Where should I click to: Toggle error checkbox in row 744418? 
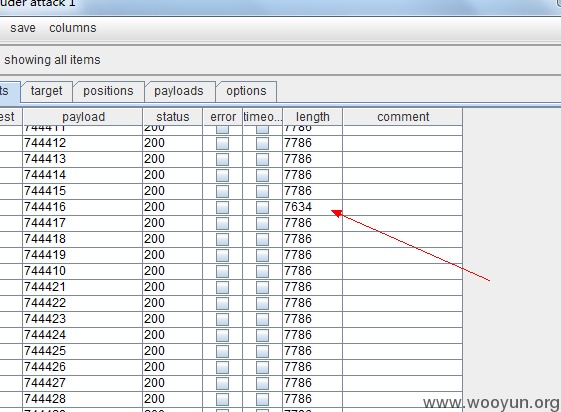pyautogui.click(x=223, y=239)
